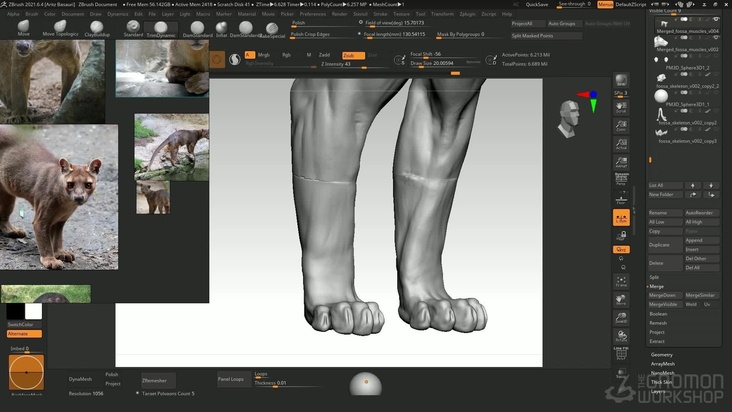Collapse the Merge section
The image size is (732, 412).
point(656,286)
